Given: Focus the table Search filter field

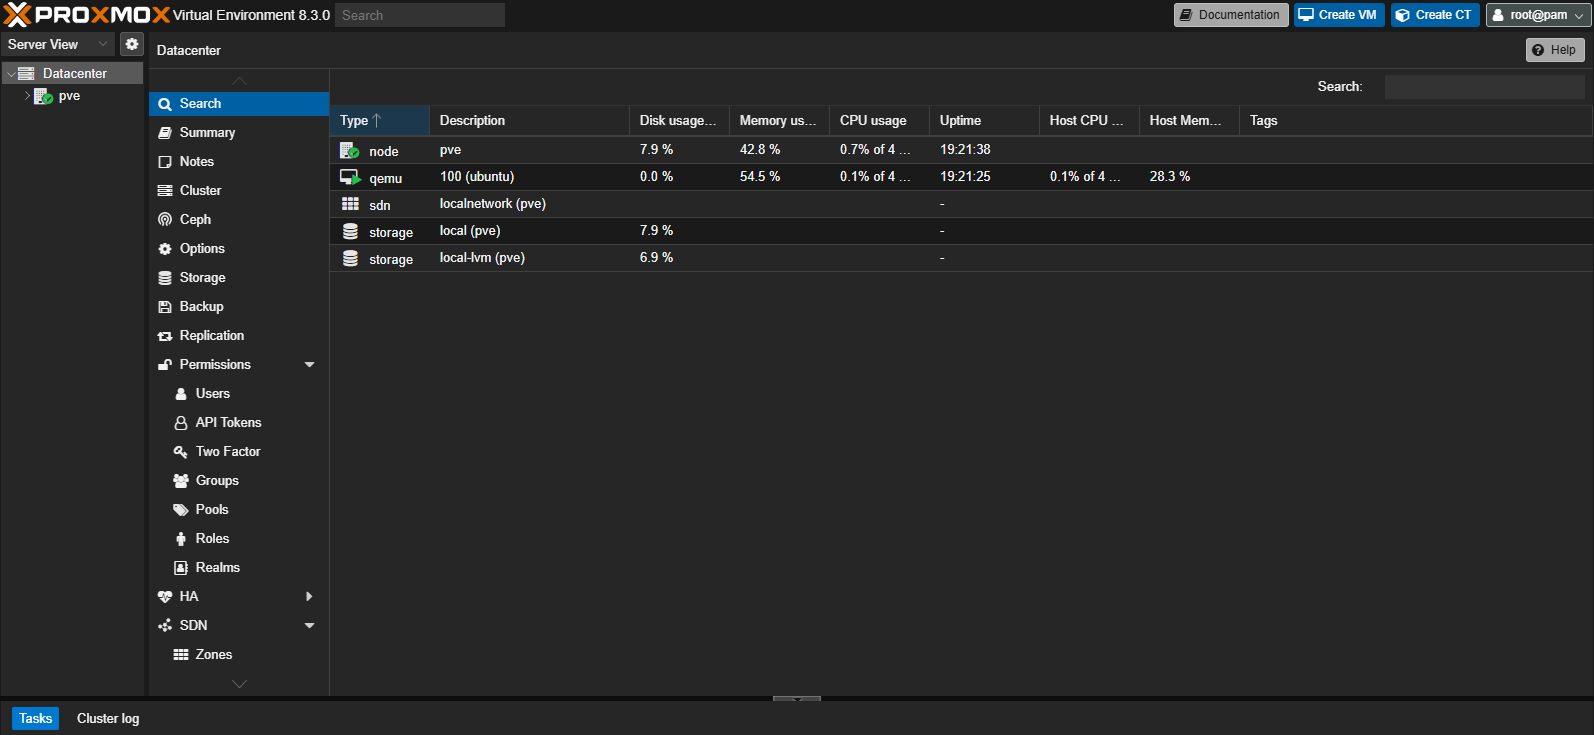Looking at the screenshot, I should [1485, 87].
